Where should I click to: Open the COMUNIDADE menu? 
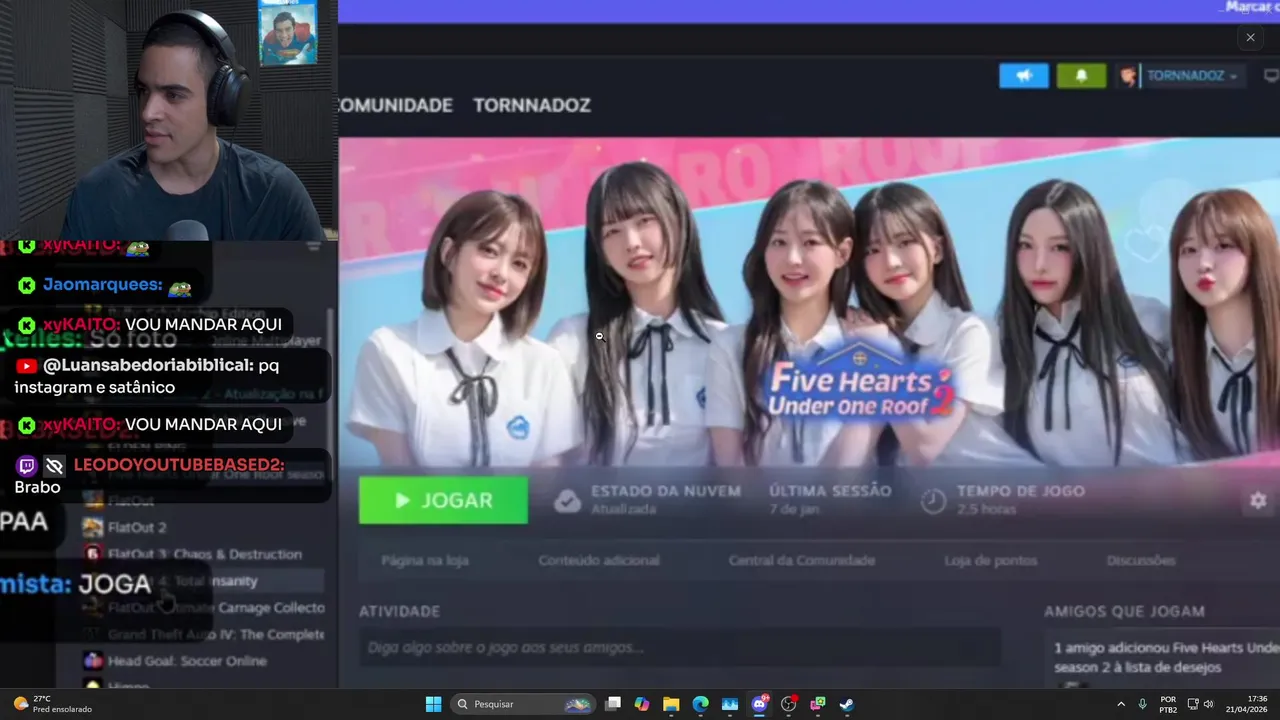pyautogui.click(x=396, y=105)
